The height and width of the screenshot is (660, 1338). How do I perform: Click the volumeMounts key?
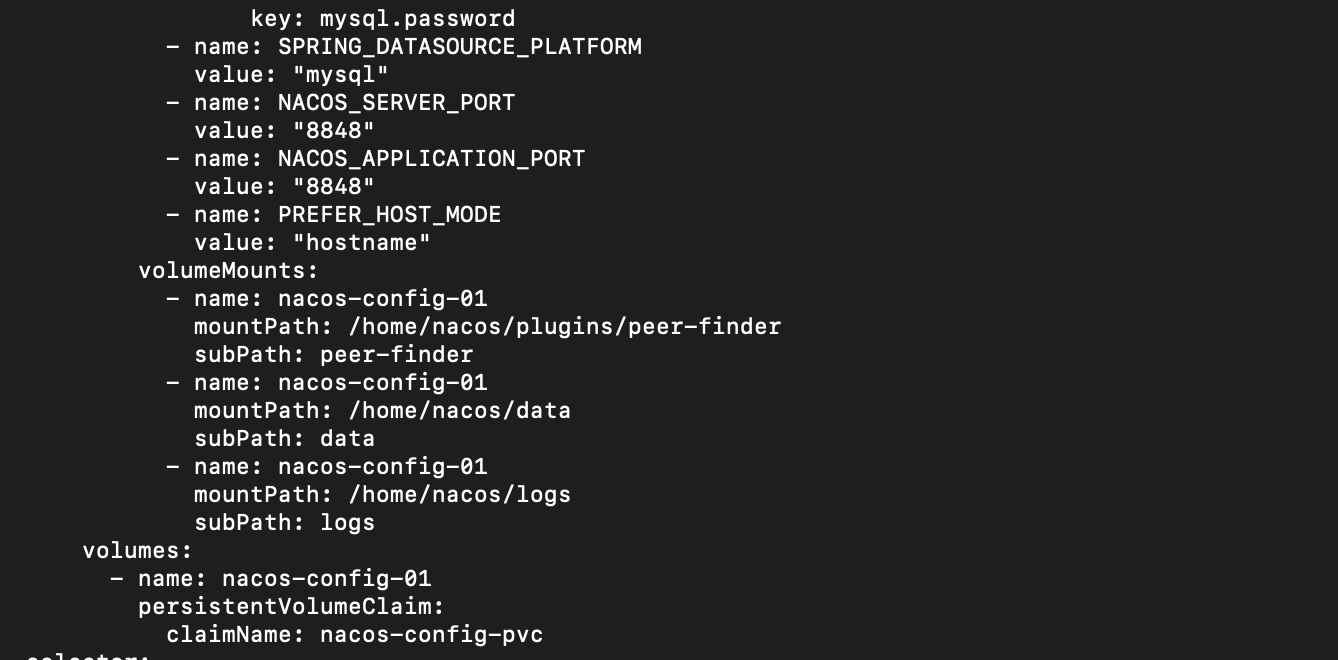[228, 271]
